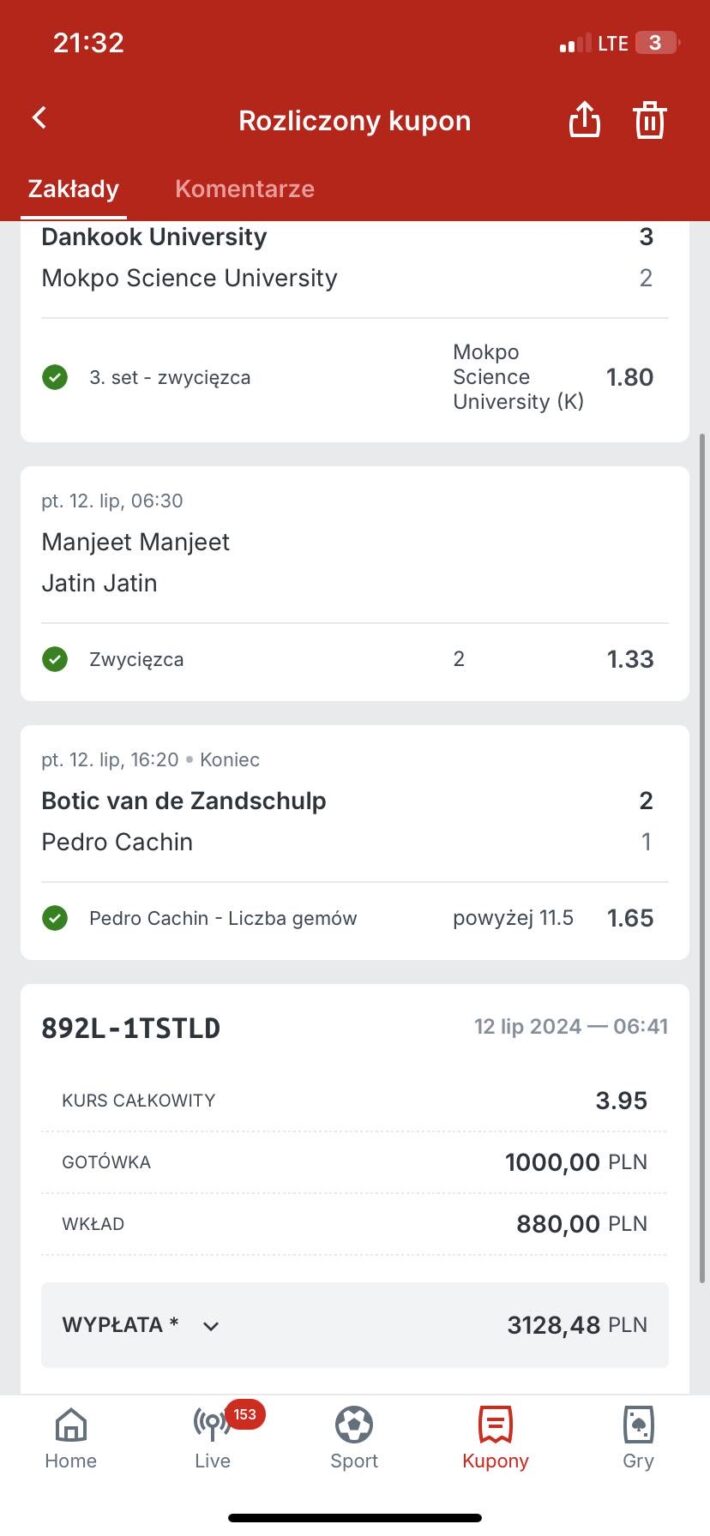This screenshot has height=1536, width=710.
Task: Open Botic van de Zandschulp match
Action: (184, 801)
